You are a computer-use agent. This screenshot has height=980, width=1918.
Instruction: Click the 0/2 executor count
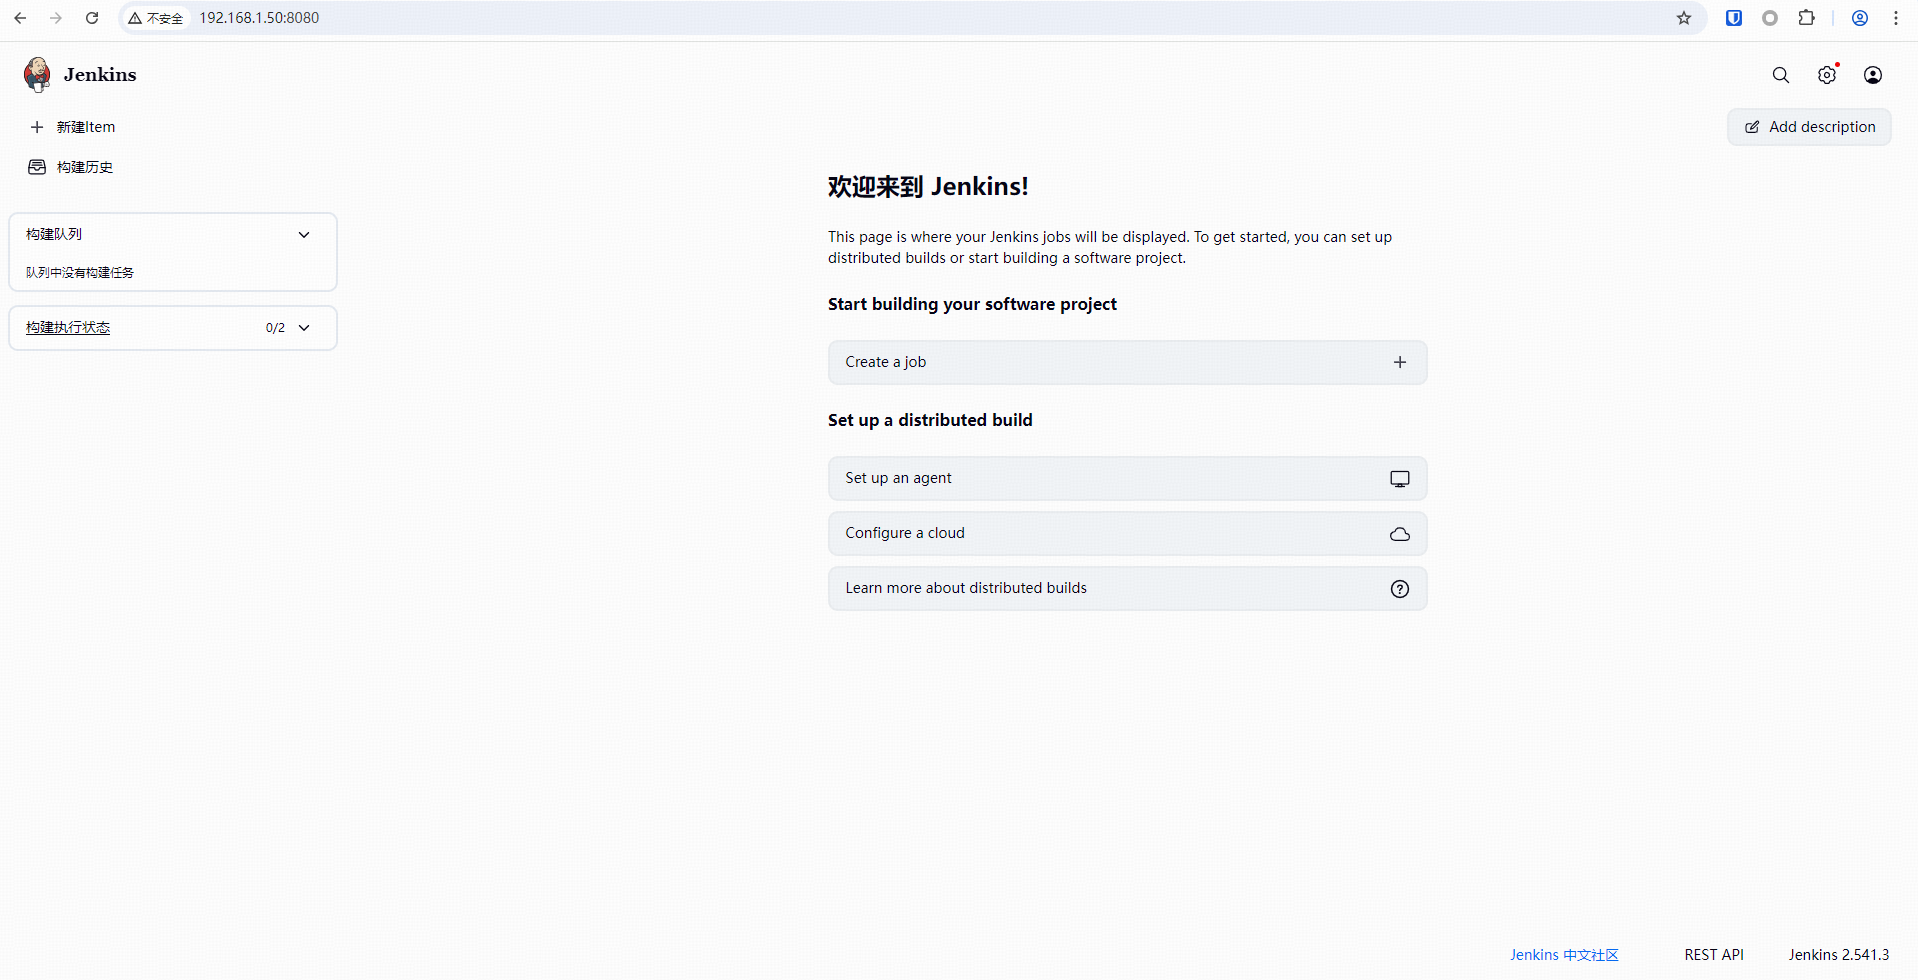coord(275,328)
